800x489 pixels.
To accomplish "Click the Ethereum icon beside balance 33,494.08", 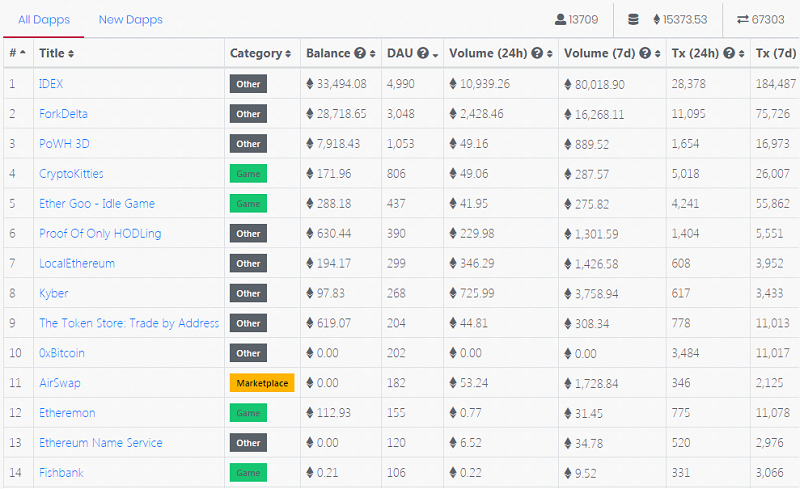I will [x=310, y=84].
